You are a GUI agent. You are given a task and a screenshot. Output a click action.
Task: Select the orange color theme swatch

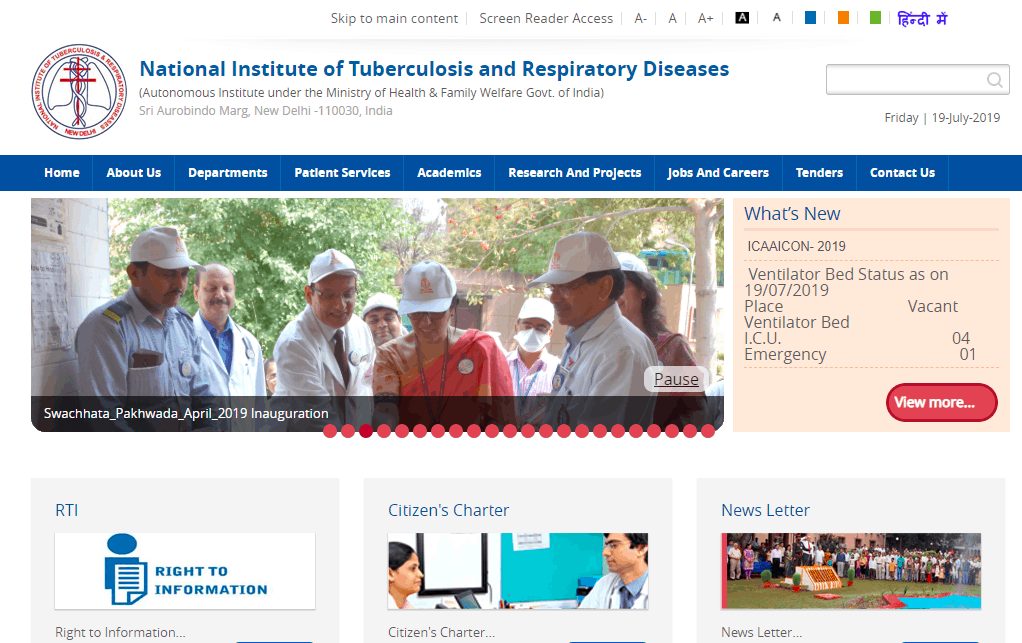coord(843,18)
